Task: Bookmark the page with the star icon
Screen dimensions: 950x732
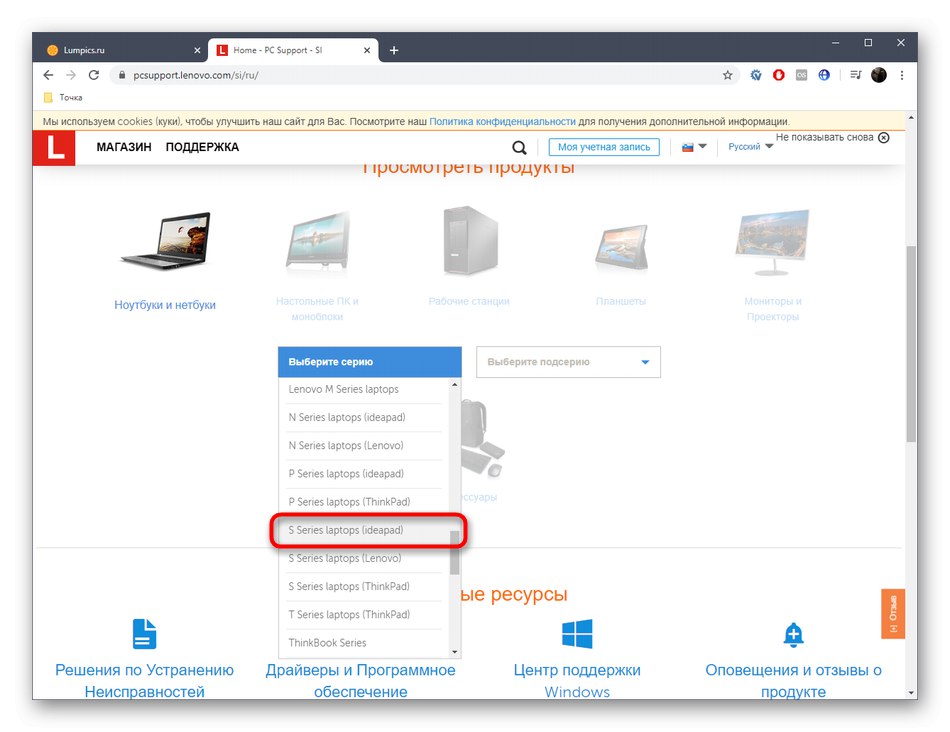Action: click(x=728, y=75)
